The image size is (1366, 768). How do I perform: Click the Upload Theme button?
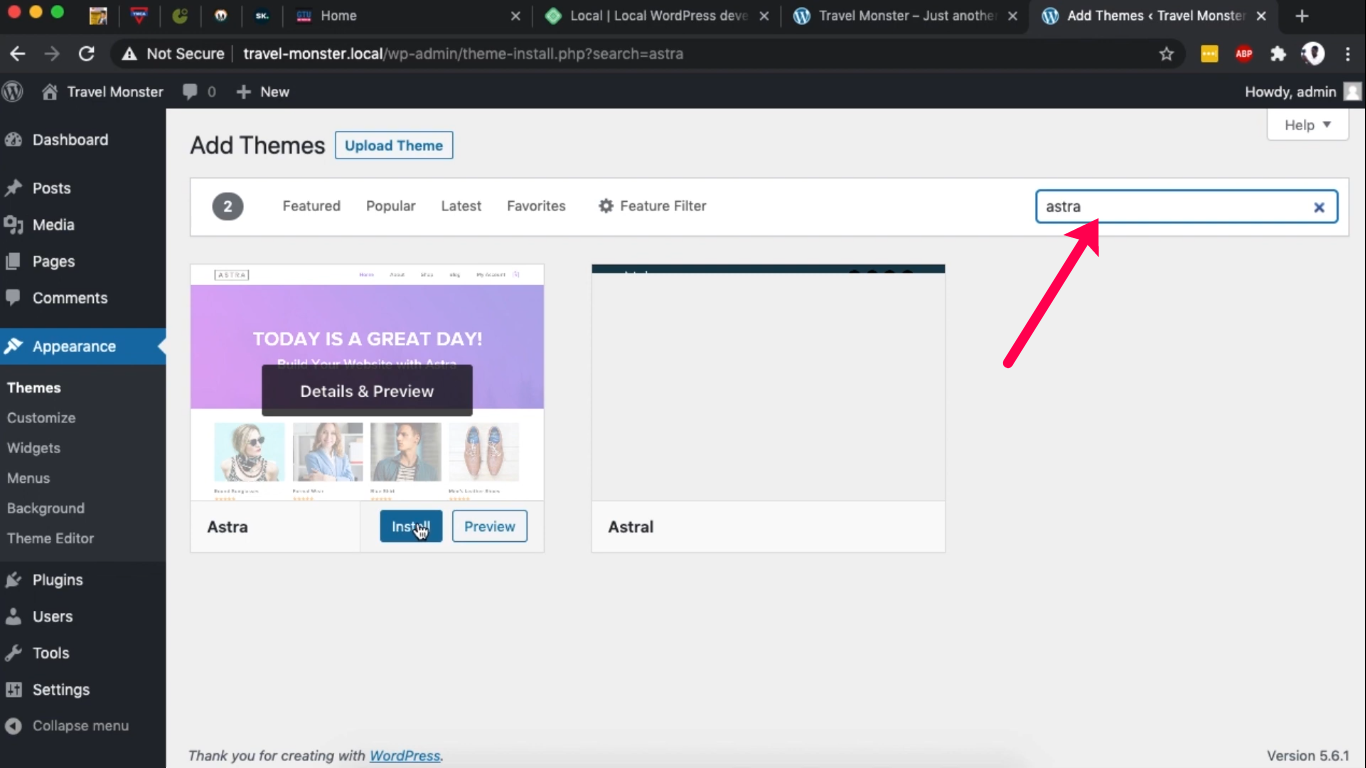[394, 145]
